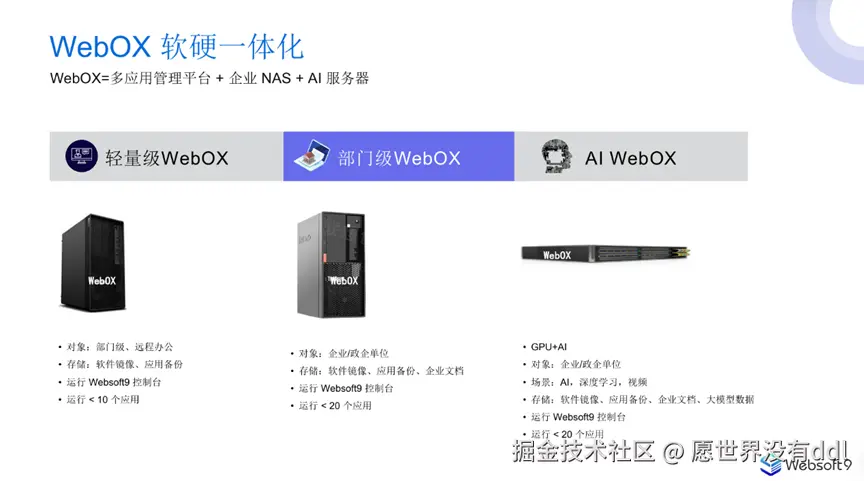Click the GPU+AI bullet item
864x481 pixels.
[x=548, y=347]
